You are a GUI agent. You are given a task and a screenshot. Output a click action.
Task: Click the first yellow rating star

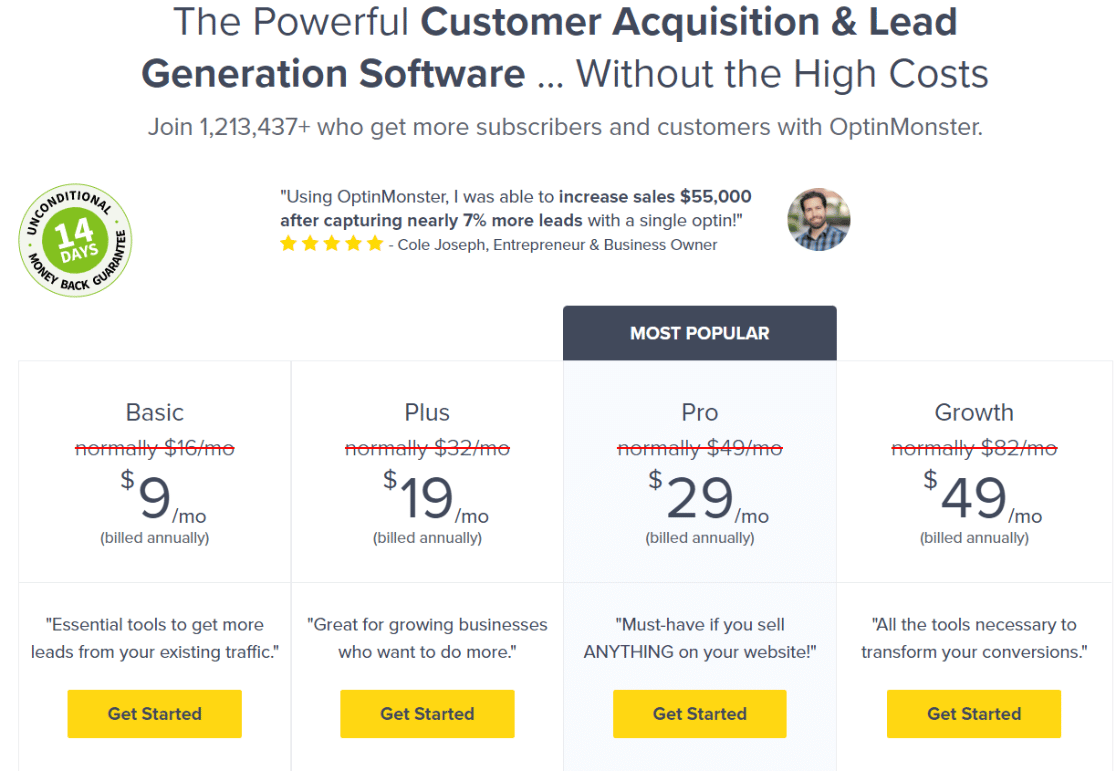[x=288, y=244]
